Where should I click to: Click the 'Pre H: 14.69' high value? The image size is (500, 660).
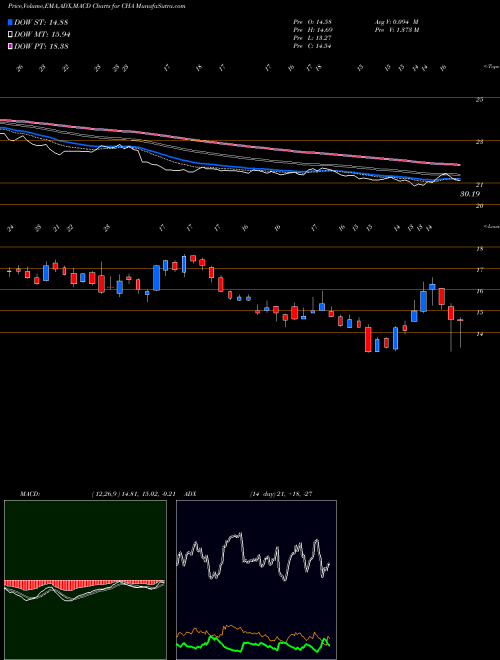[x=314, y=29]
